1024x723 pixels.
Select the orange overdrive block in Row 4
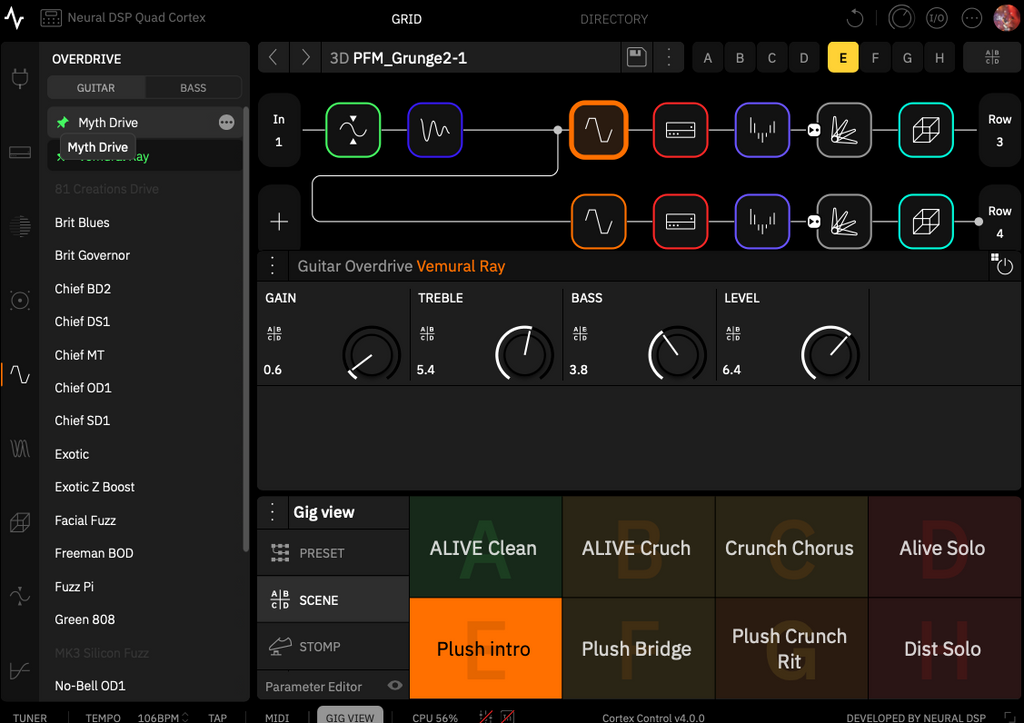[598, 221]
